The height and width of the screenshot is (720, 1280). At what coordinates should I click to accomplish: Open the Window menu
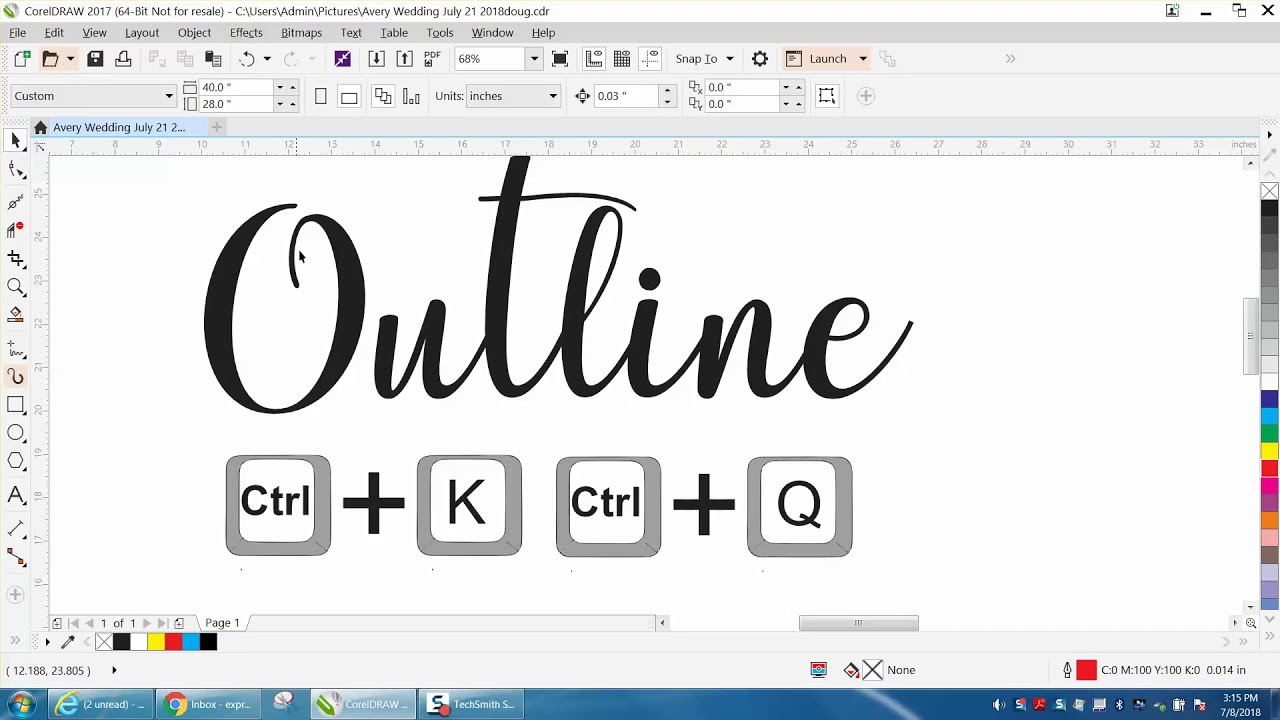pos(492,33)
